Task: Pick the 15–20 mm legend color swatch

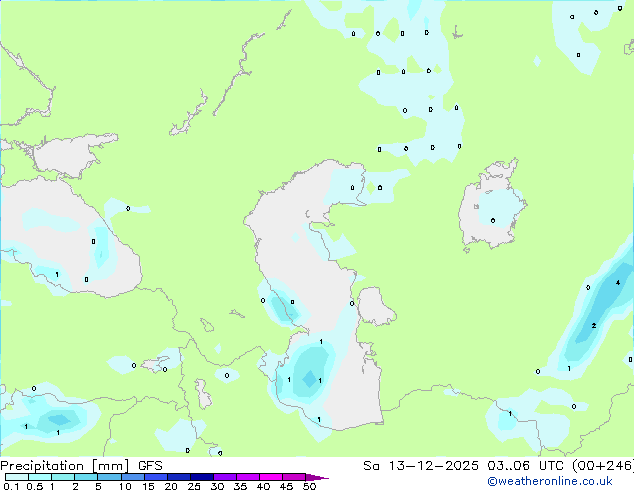Action: [x=156, y=477]
